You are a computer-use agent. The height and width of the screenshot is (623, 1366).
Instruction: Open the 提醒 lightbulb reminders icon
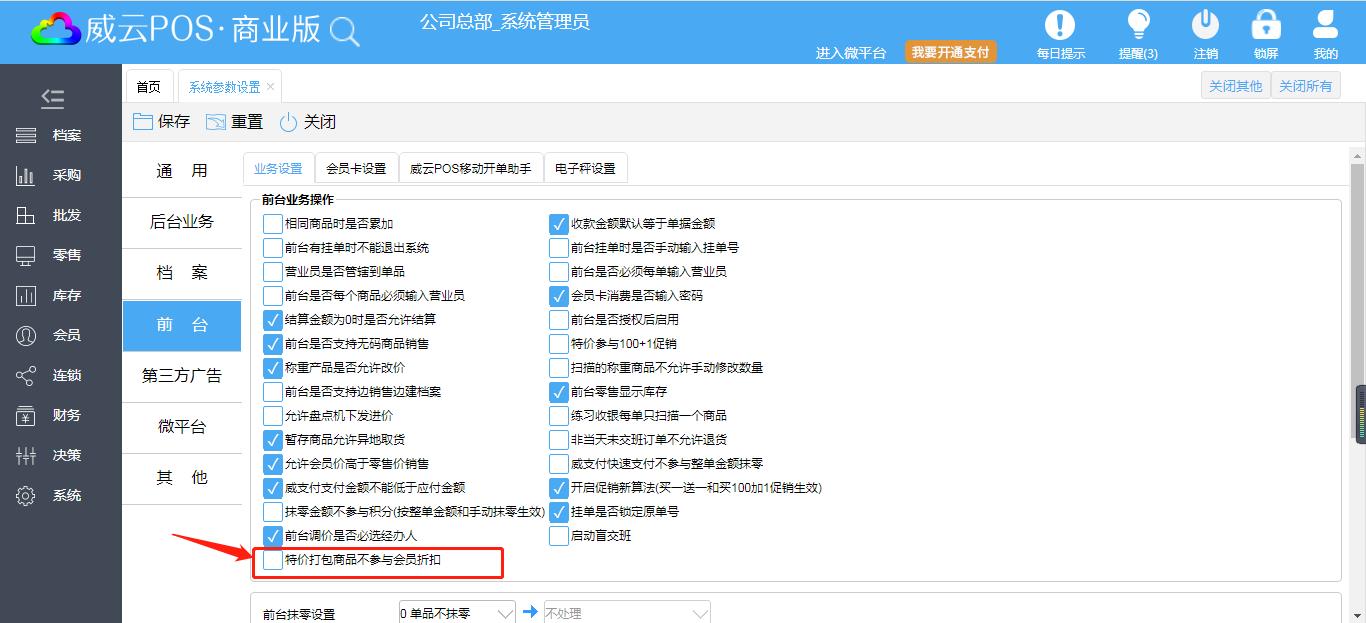coord(1138,26)
